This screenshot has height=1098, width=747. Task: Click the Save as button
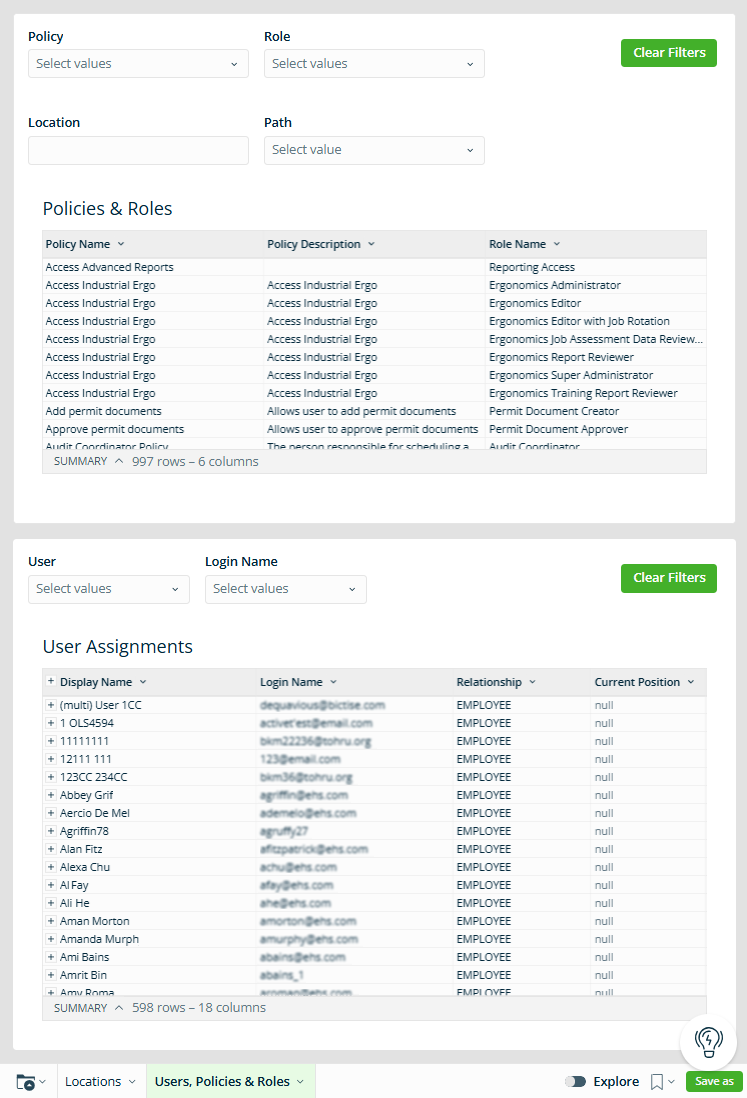(x=714, y=1081)
